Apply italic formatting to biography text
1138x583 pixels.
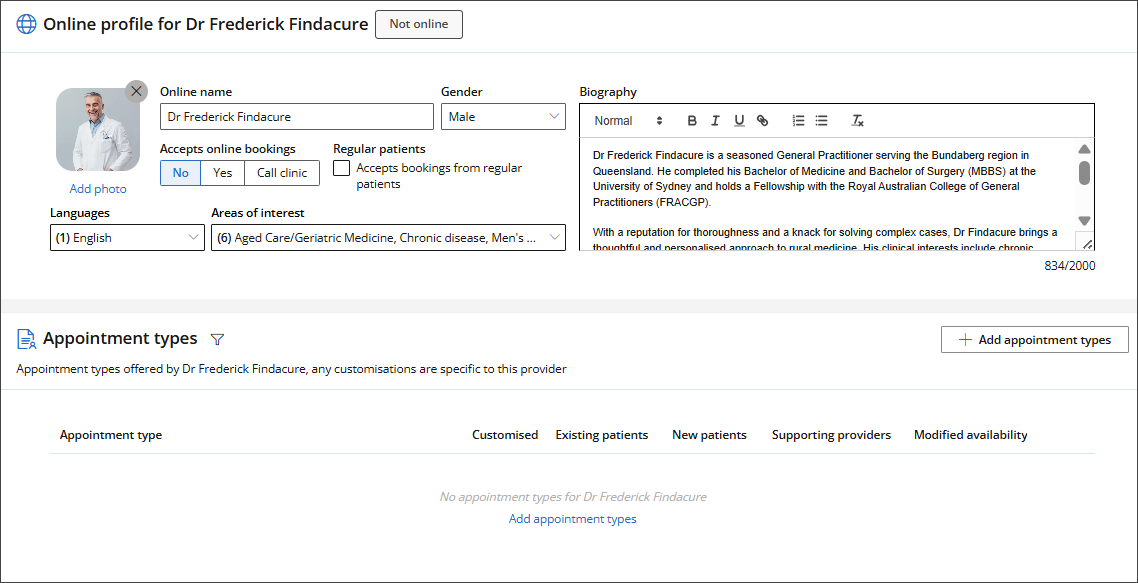[715, 120]
